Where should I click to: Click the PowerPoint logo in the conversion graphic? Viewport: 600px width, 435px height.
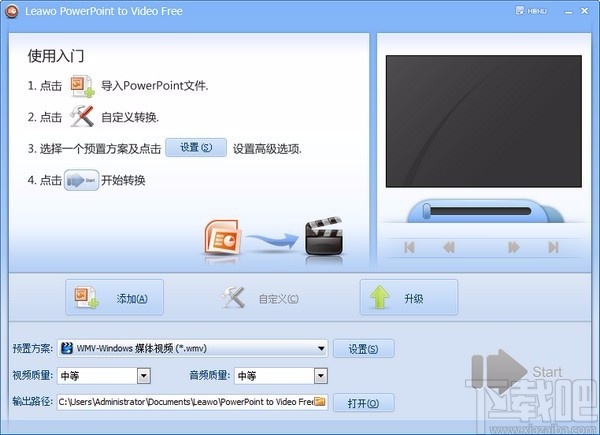(x=222, y=238)
